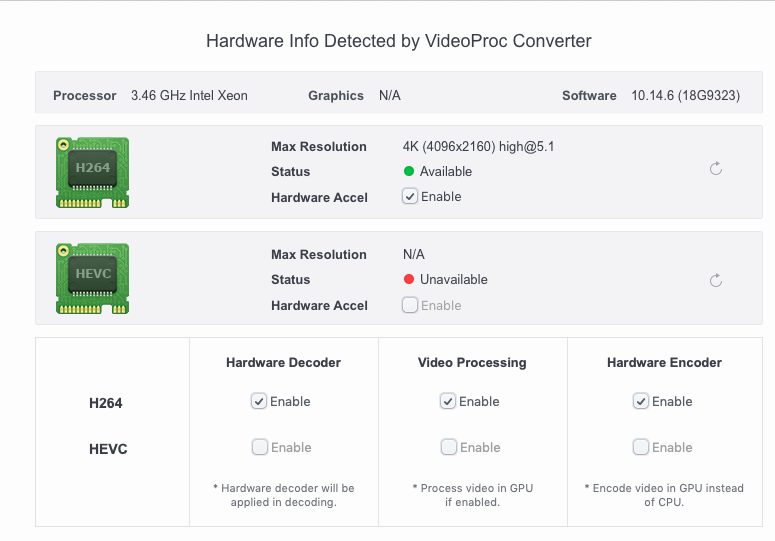The image size is (775, 541).
Task: Click the software version 10.14.6 text
Action: tap(685, 96)
